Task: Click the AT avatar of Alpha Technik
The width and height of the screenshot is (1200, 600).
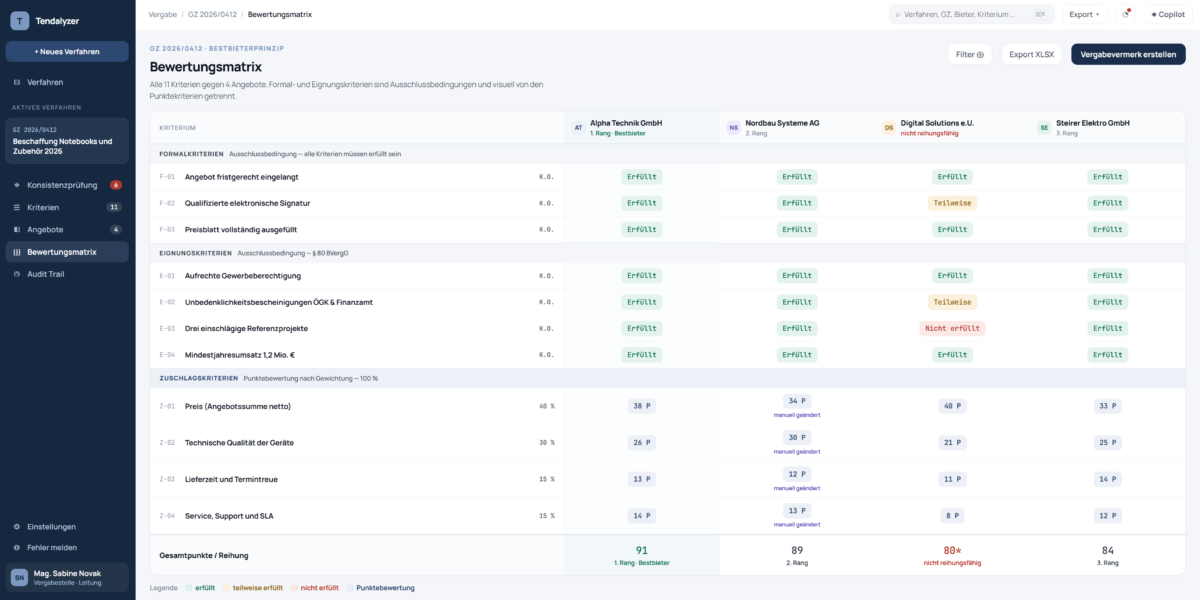Action: (x=578, y=128)
